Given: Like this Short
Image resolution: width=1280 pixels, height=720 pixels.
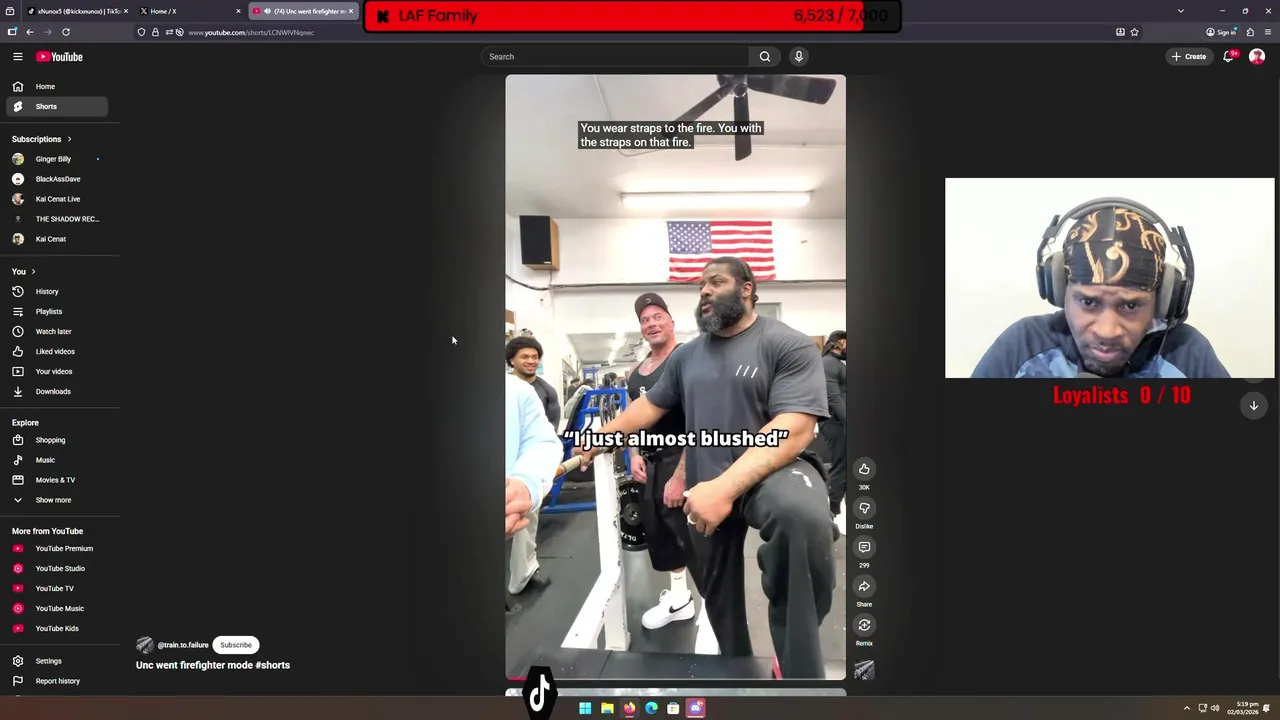Looking at the screenshot, I should tap(864, 469).
